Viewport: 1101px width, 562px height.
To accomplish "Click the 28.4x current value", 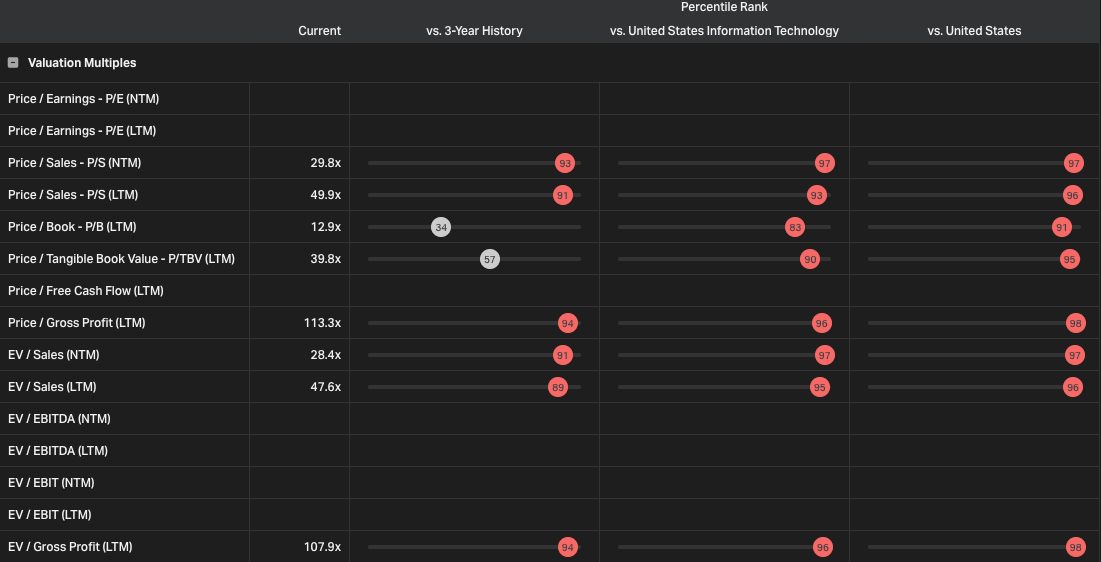I will [x=326, y=355].
